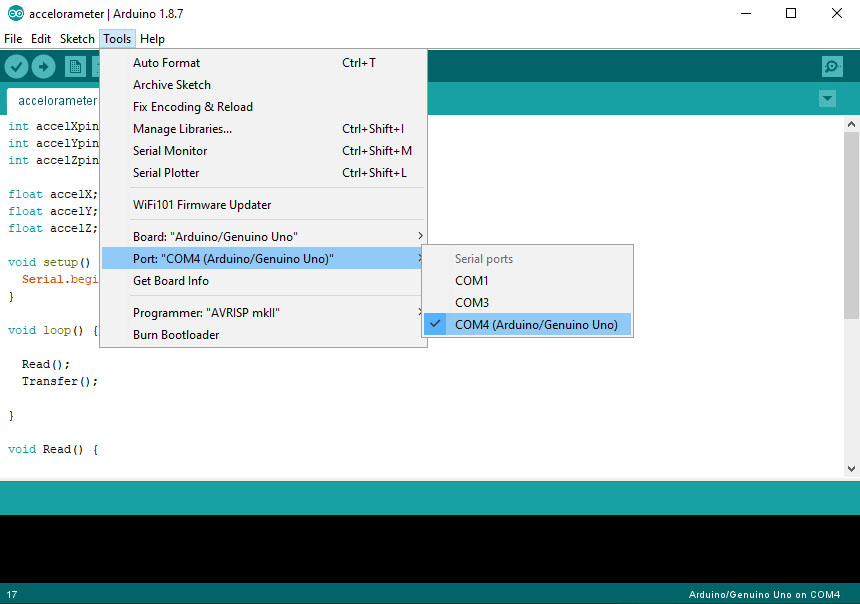This screenshot has height=604, width=860.
Task: Run Auto Format from Tools menu
Action: [166, 63]
